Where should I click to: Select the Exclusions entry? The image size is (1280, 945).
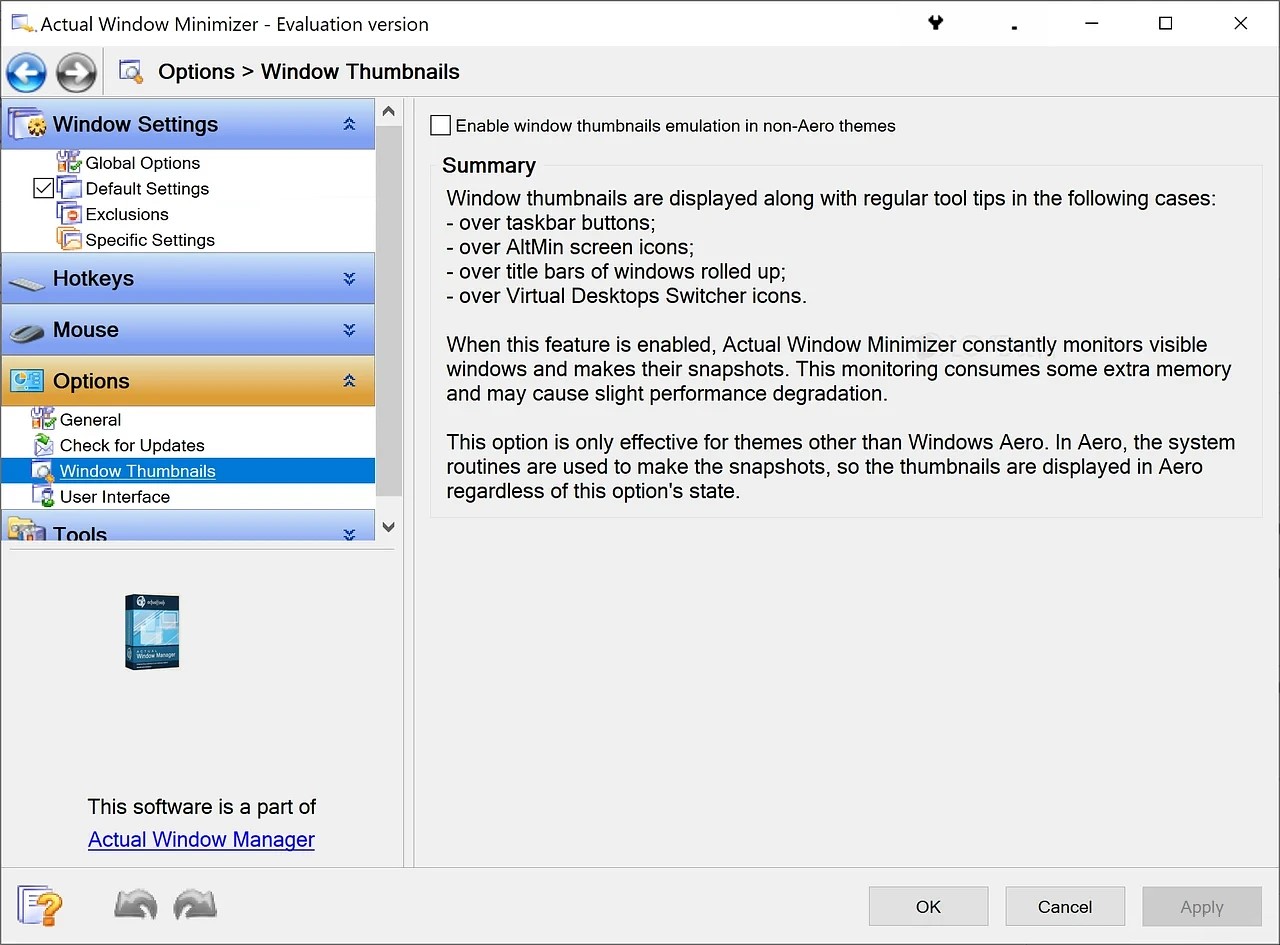coord(125,214)
